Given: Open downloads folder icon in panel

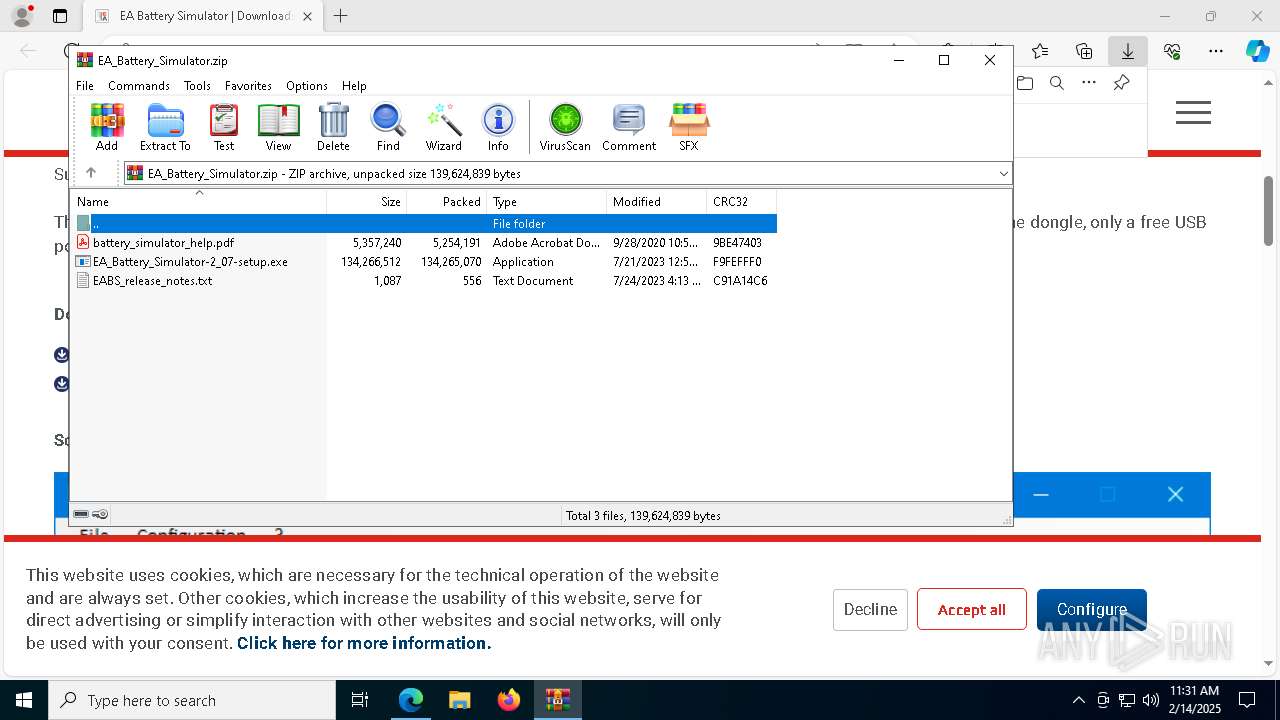Looking at the screenshot, I should [1025, 83].
